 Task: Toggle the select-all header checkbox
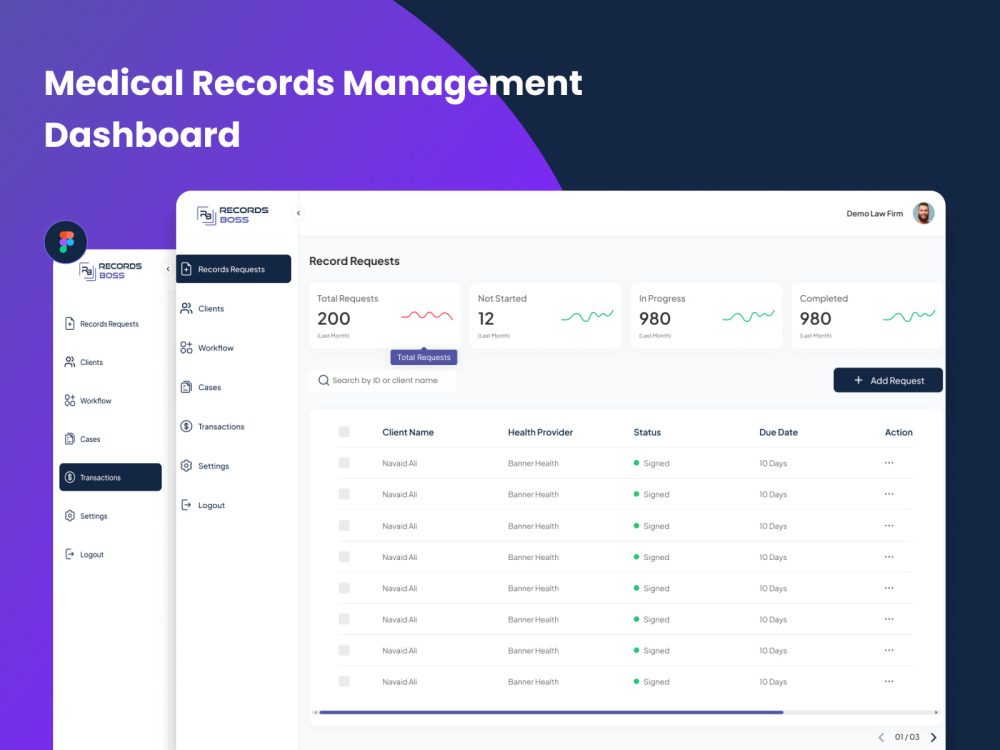pos(344,432)
